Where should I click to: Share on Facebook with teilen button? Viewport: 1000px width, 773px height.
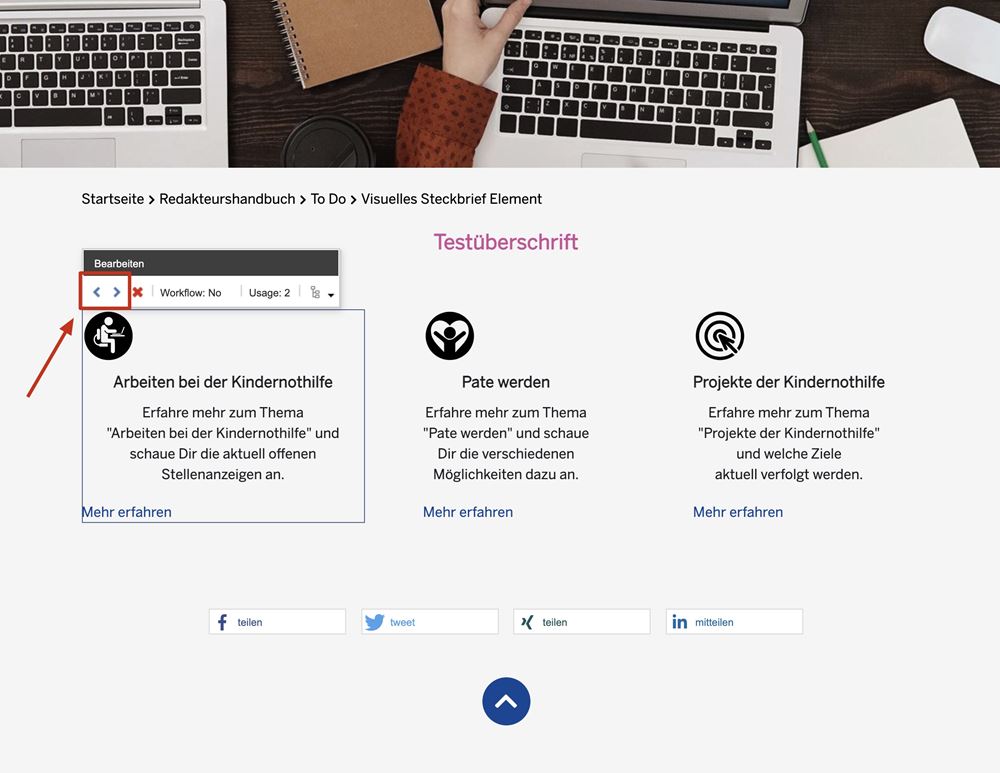click(277, 622)
